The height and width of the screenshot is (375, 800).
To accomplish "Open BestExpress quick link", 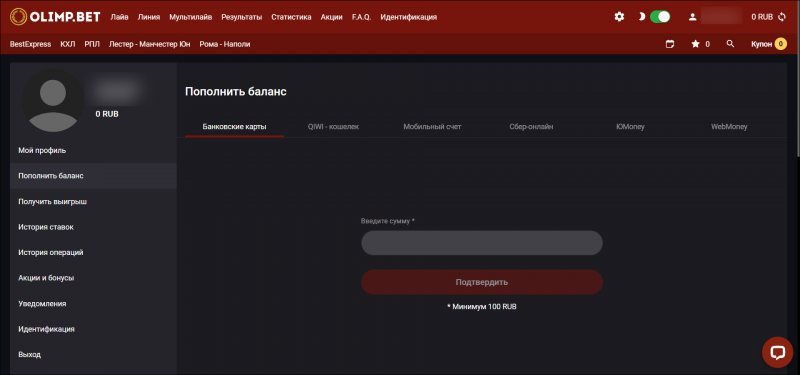I will 31,44.
